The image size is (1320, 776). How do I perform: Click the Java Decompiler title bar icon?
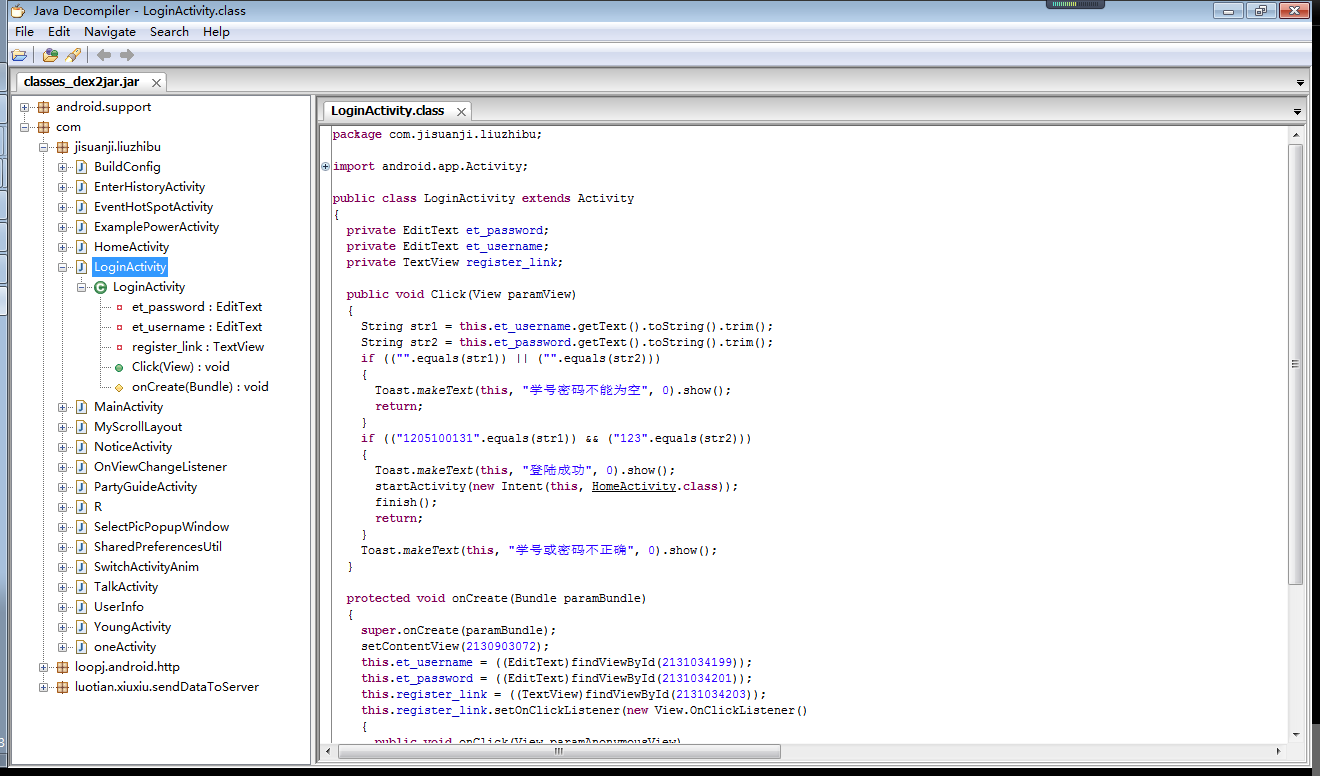(x=17, y=11)
